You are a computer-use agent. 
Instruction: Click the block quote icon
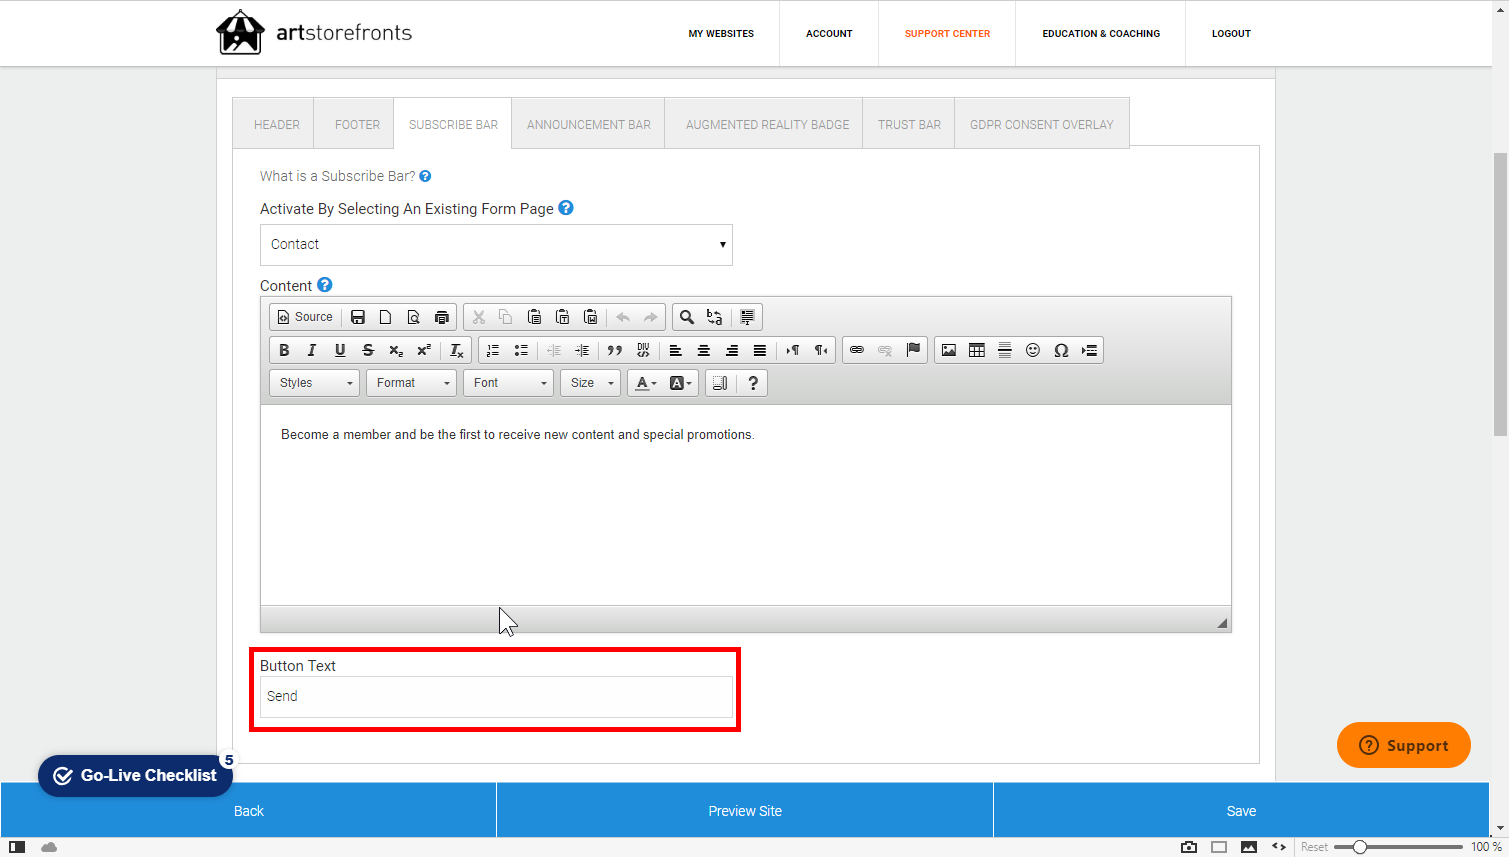(x=615, y=350)
